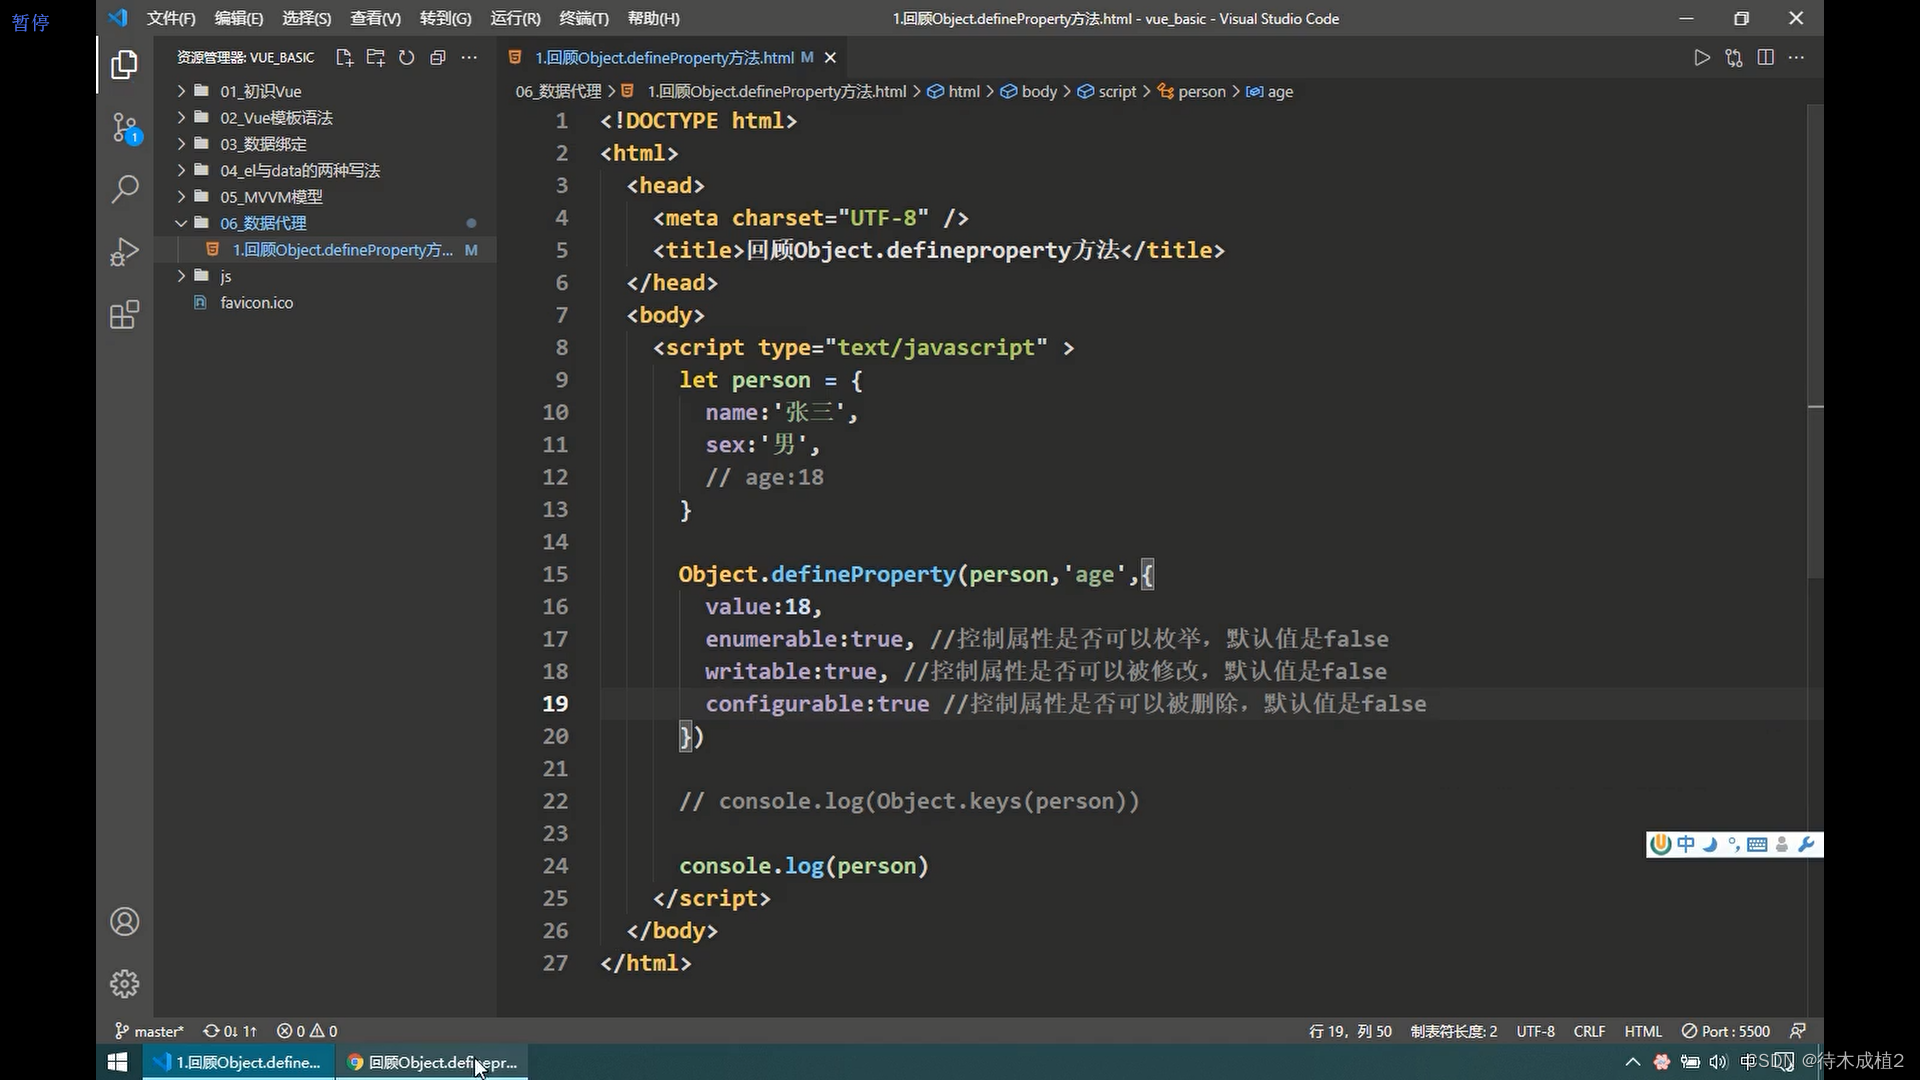
Task: Click the script breadcrumb item
Action: pos(1107,92)
